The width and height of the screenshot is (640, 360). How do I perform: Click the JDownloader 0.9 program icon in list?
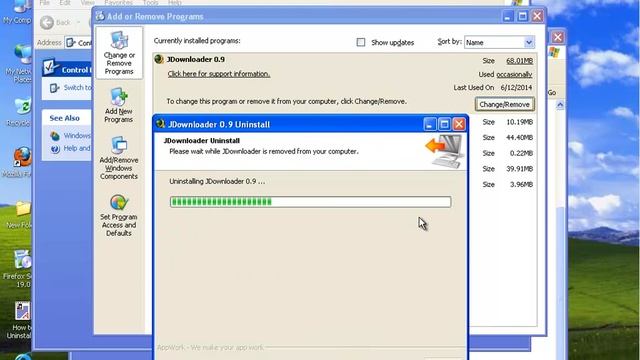159,60
